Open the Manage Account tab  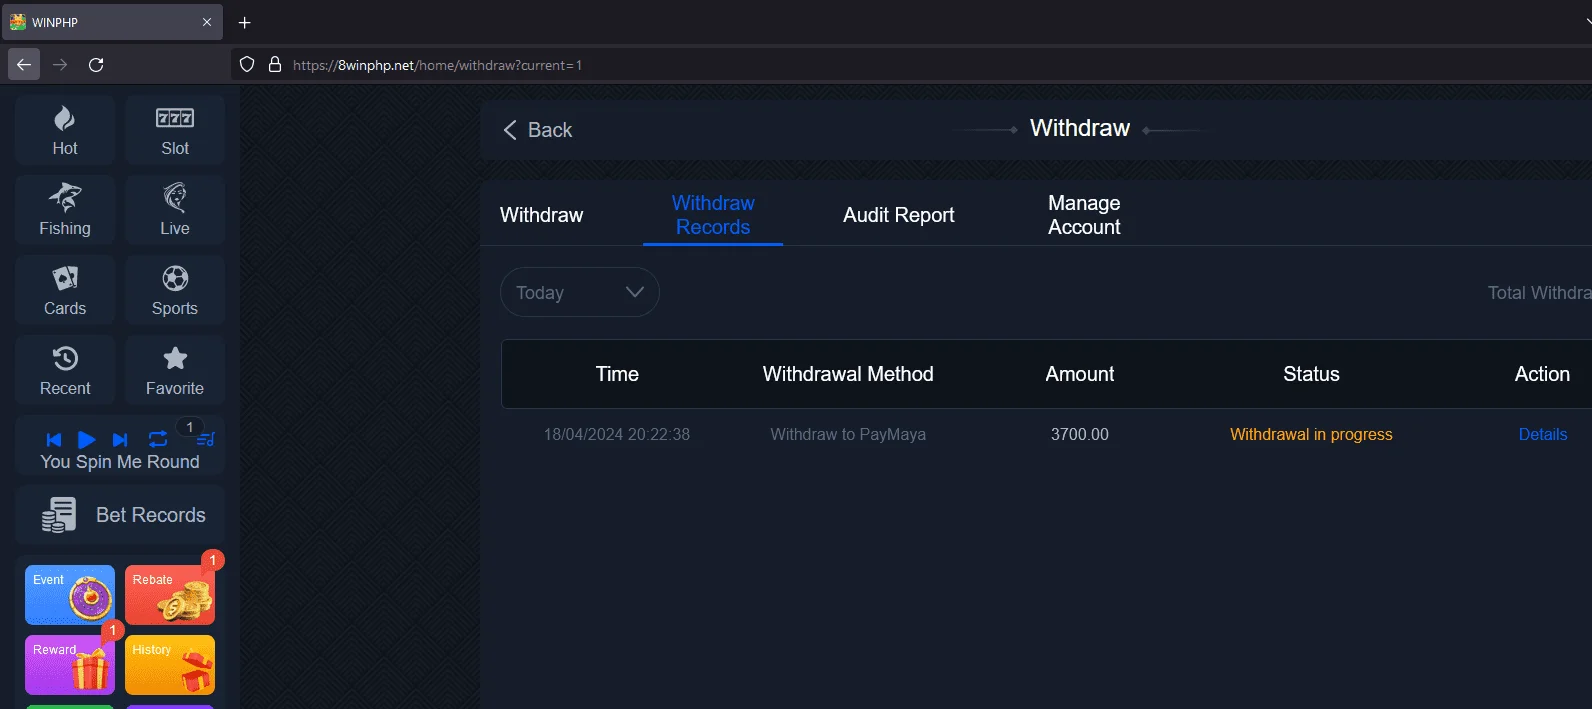coord(1084,215)
